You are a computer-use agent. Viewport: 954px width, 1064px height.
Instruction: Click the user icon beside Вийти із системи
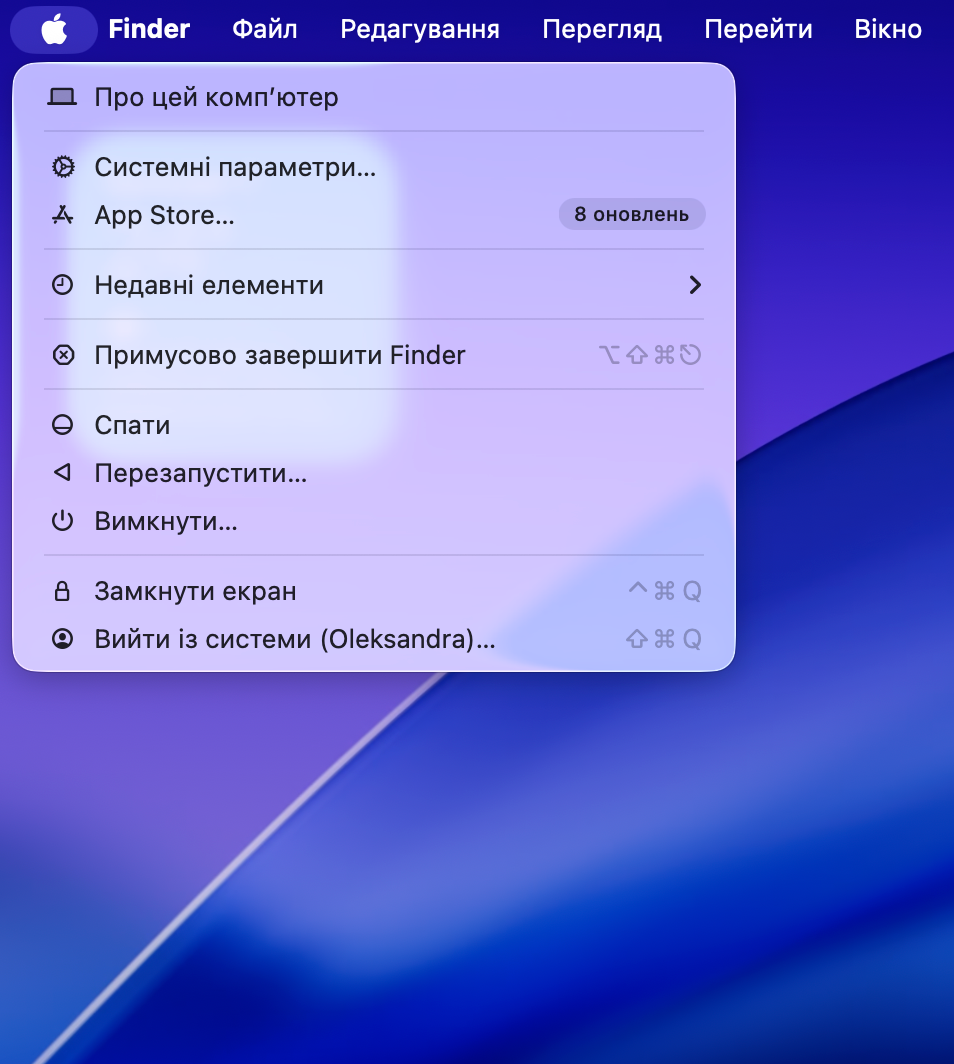click(62, 639)
